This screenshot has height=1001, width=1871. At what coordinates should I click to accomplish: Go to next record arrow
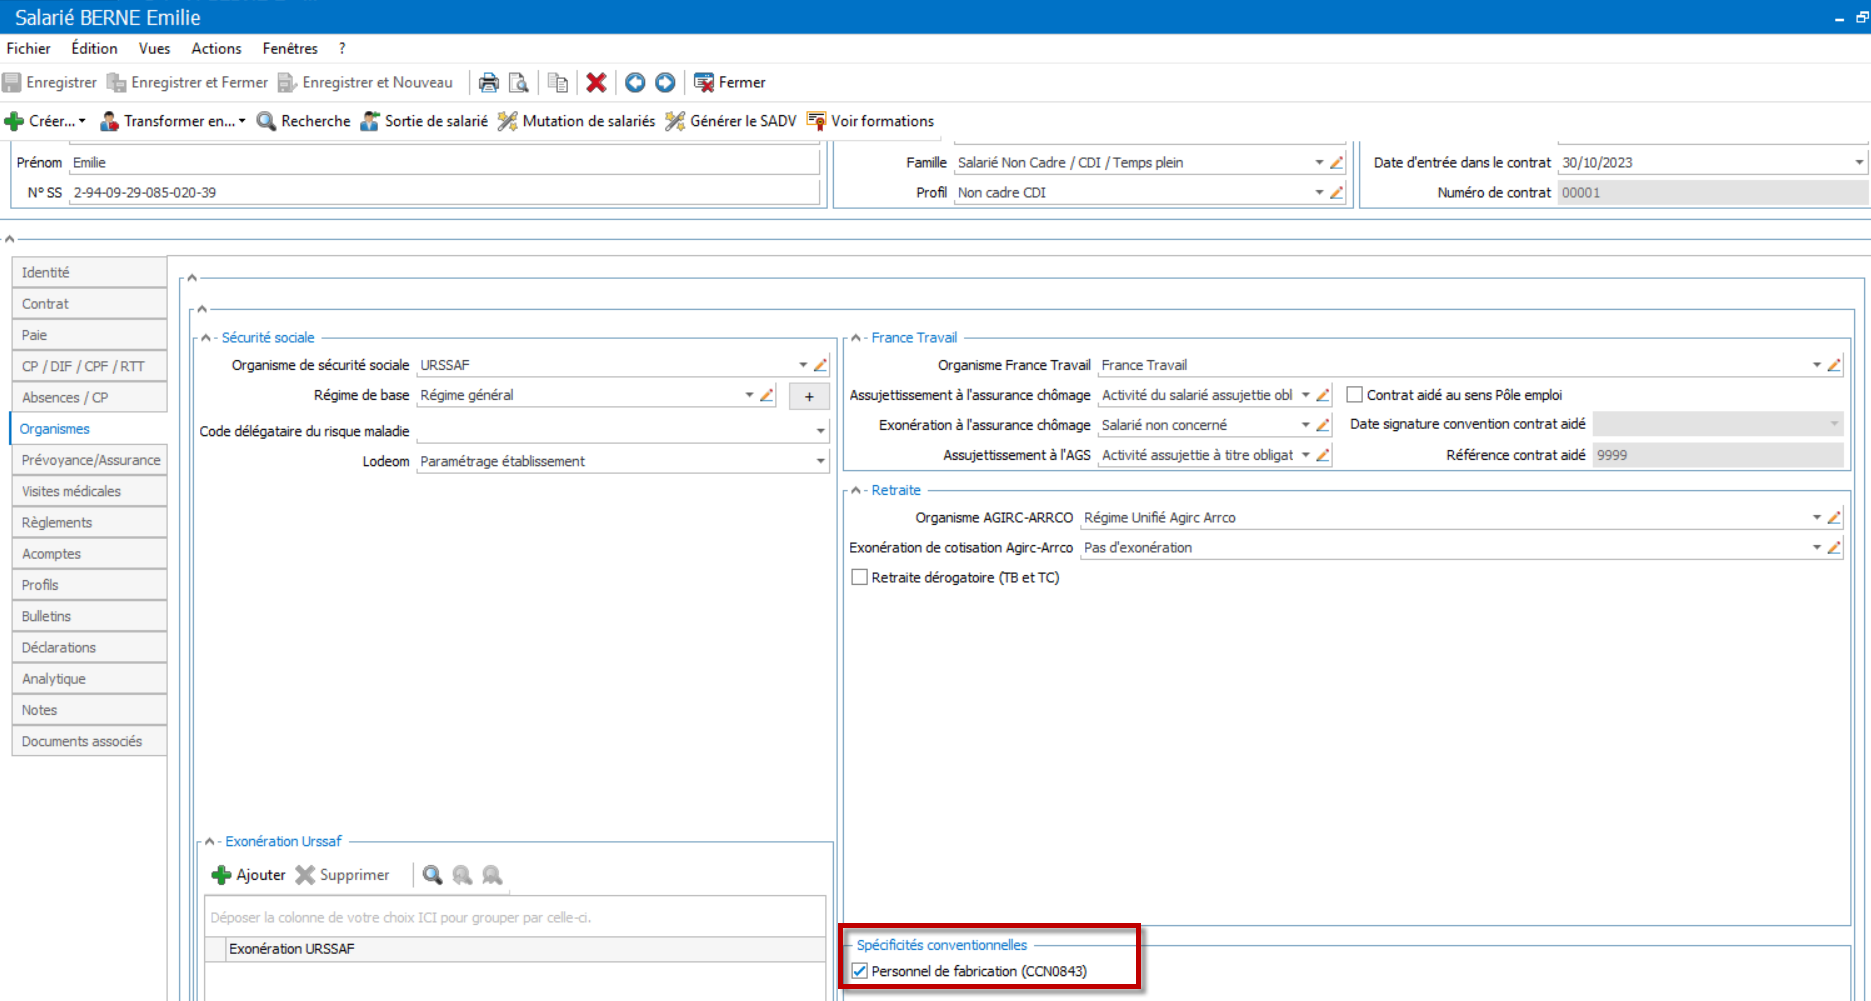tap(665, 83)
